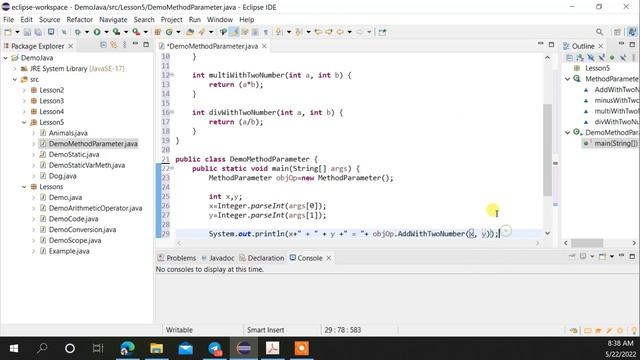
Task: Select Dog.java in Package Explorer
Action: [x=62, y=176]
